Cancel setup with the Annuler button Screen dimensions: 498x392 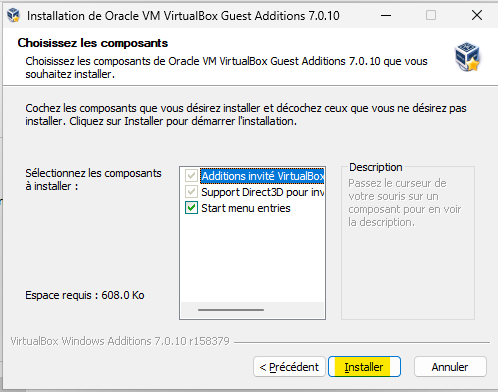[450, 367]
